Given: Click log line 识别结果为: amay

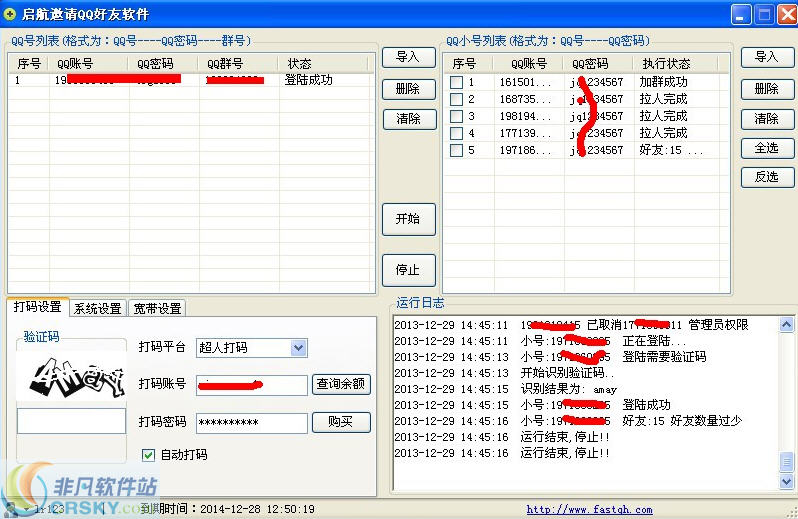Looking at the screenshot, I should tap(505, 389).
